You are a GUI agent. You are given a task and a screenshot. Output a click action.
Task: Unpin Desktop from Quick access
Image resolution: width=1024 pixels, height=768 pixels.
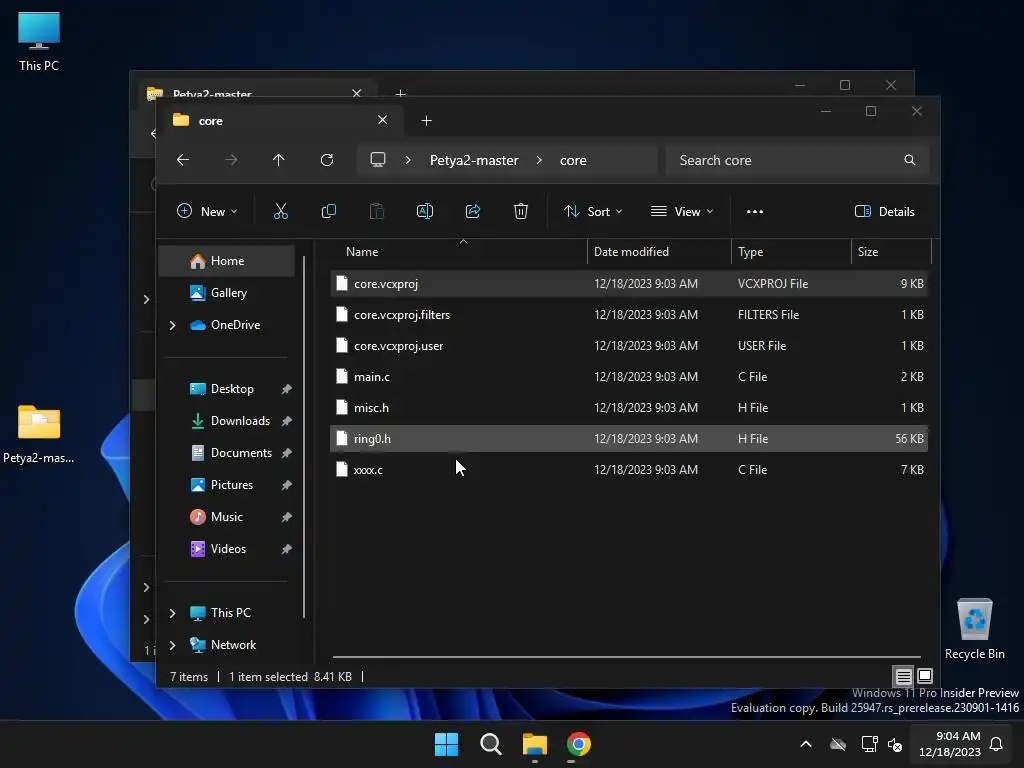pyautogui.click(x=286, y=389)
